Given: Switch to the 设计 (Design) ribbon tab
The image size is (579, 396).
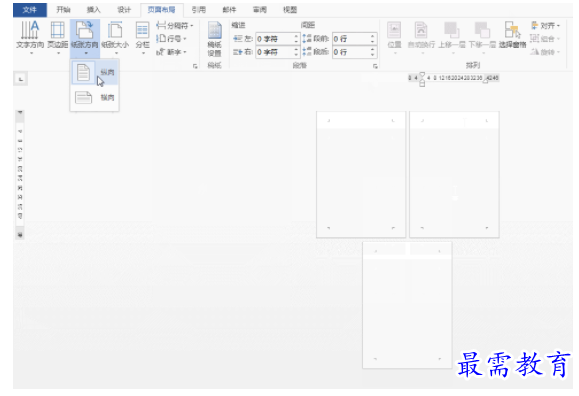Looking at the screenshot, I should pyautogui.click(x=124, y=10).
